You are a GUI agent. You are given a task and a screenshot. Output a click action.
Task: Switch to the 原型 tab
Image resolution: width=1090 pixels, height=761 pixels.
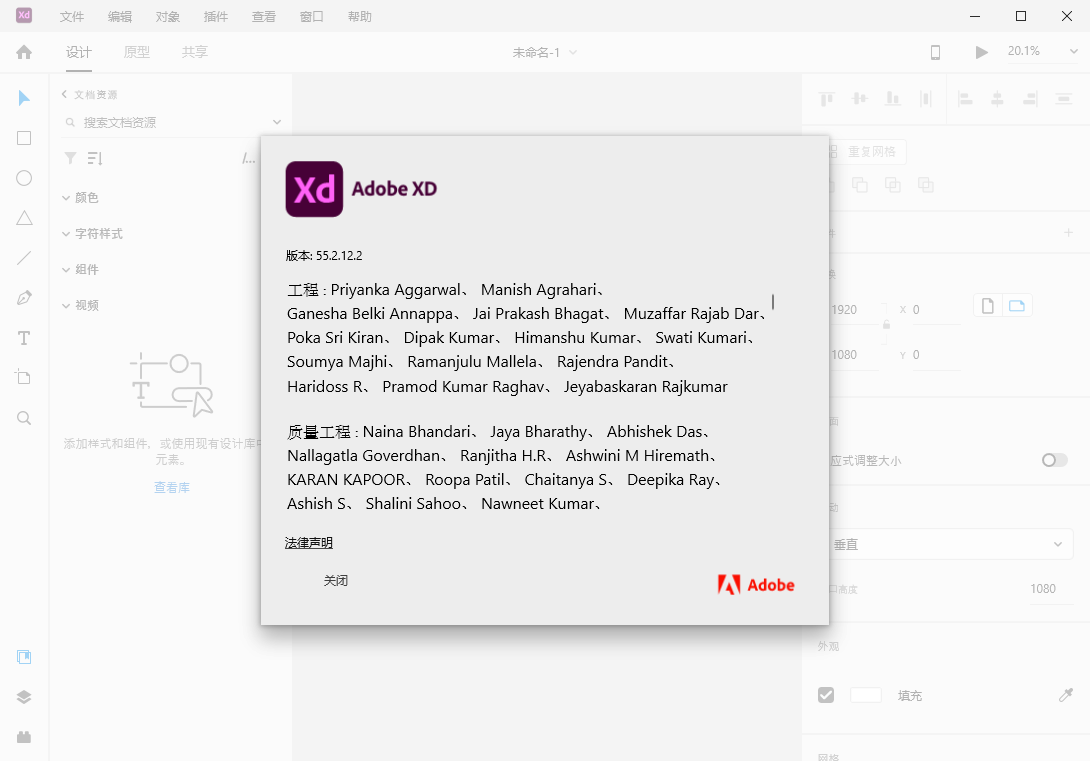point(136,52)
